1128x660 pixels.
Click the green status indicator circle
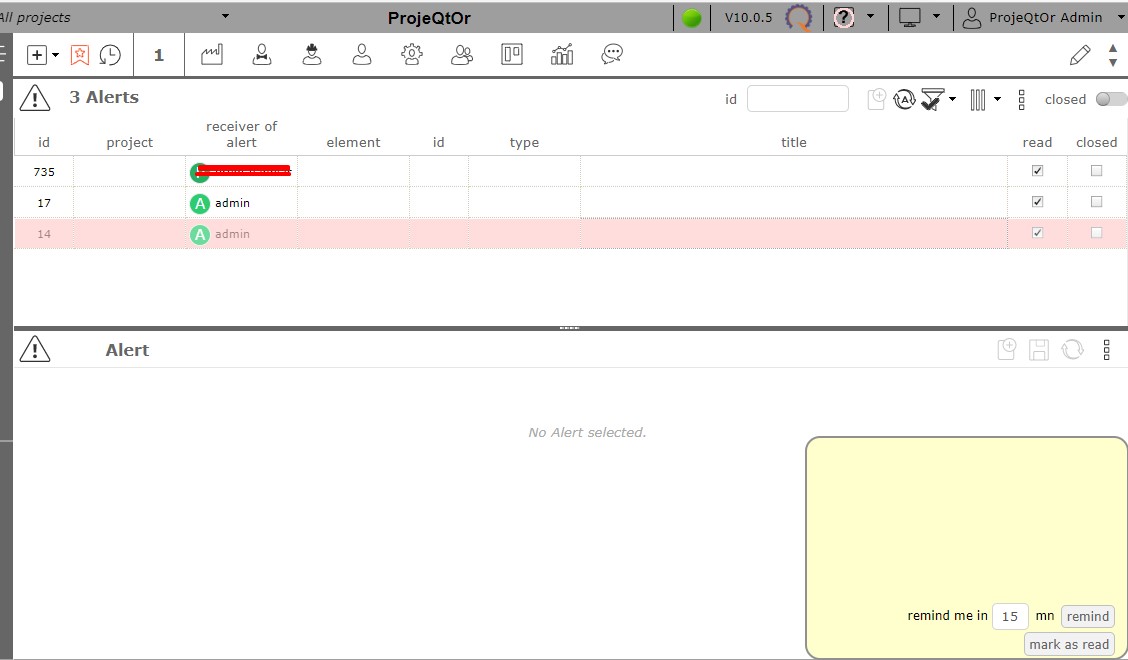click(691, 18)
